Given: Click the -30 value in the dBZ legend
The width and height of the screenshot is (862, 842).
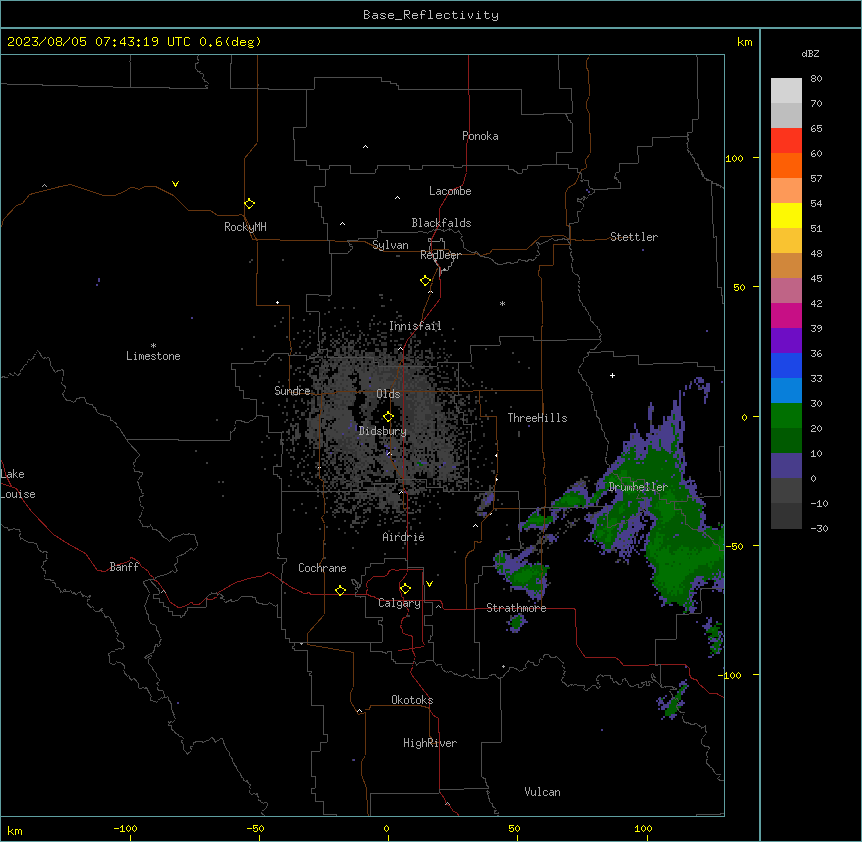Looking at the screenshot, I should pyautogui.click(x=819, y=528).
